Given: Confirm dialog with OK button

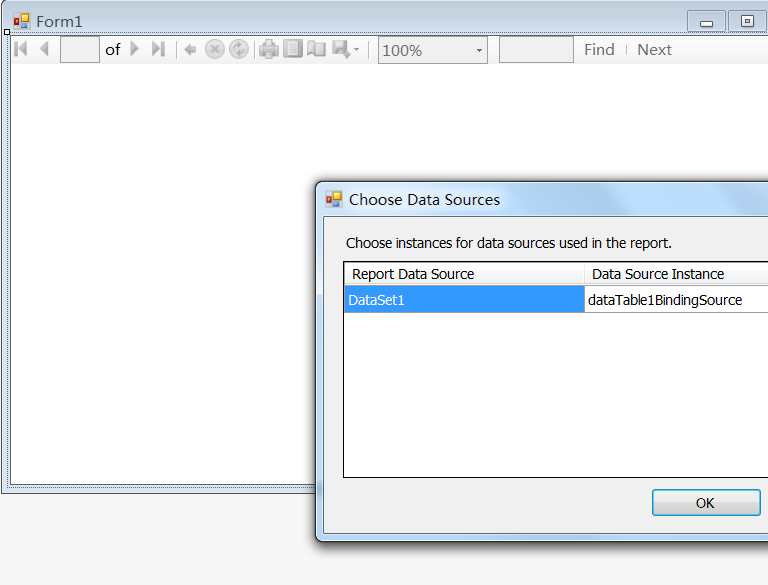Looking at the screenshot, I should [706, 503].
